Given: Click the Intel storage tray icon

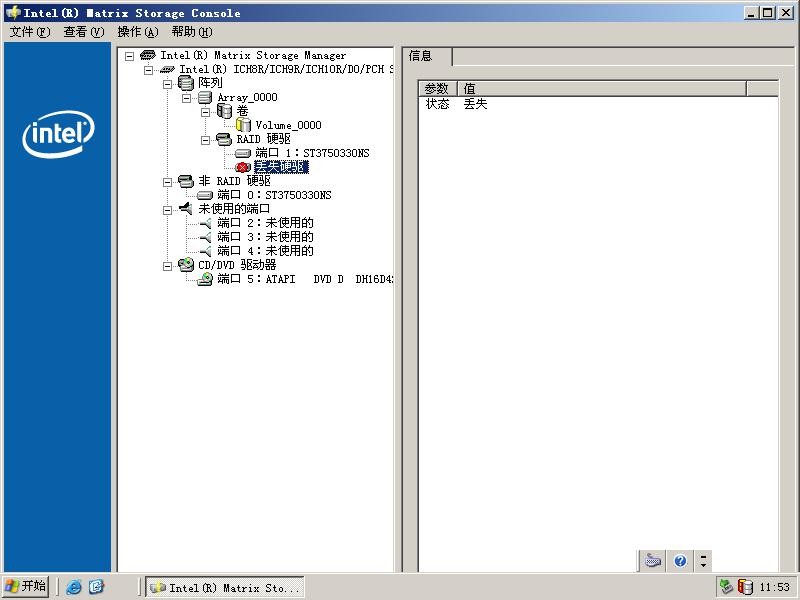Looking at the screenshot, I should (745, 587).
